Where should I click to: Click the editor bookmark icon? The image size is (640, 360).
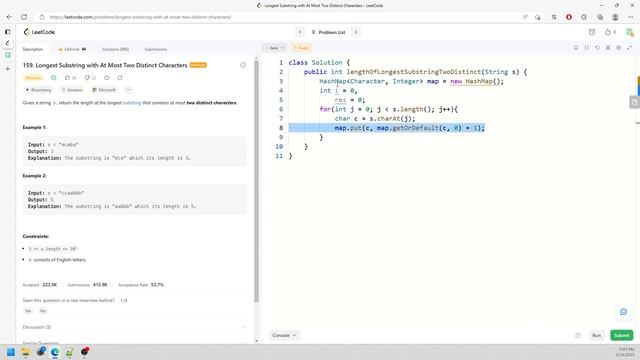(x=576, y=48)
